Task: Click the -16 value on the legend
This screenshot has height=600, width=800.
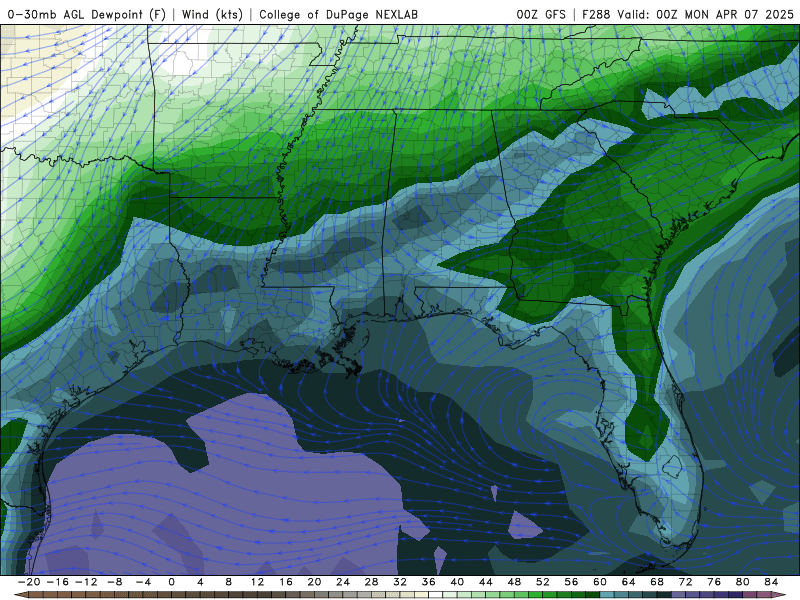Action: coord(57,582)
